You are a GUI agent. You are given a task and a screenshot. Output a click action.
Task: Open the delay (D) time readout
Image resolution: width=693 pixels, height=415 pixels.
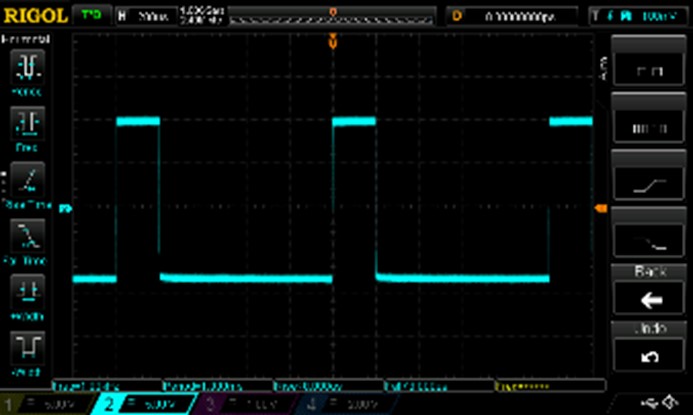point(513,16)
